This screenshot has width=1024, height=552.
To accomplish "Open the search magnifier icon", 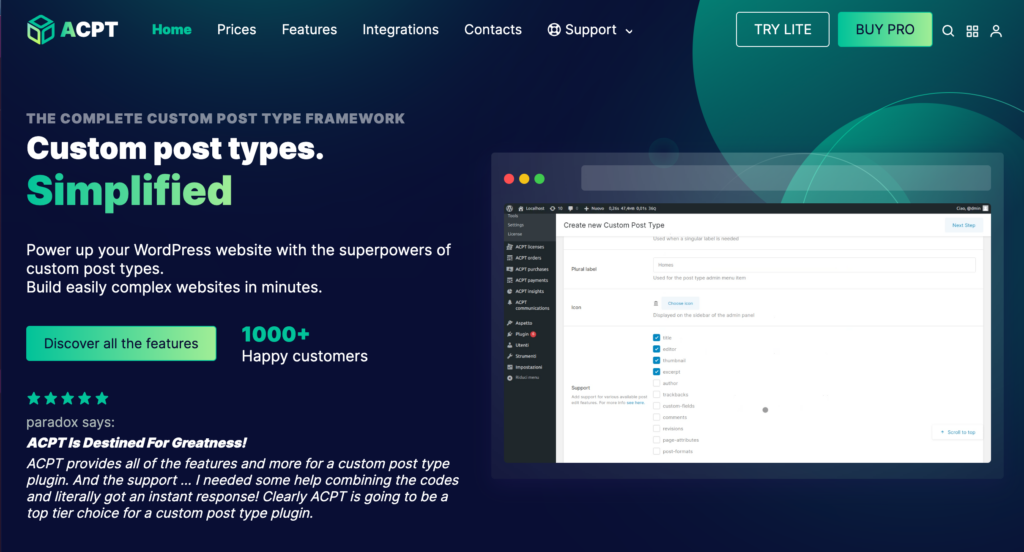I will (948, 31).
